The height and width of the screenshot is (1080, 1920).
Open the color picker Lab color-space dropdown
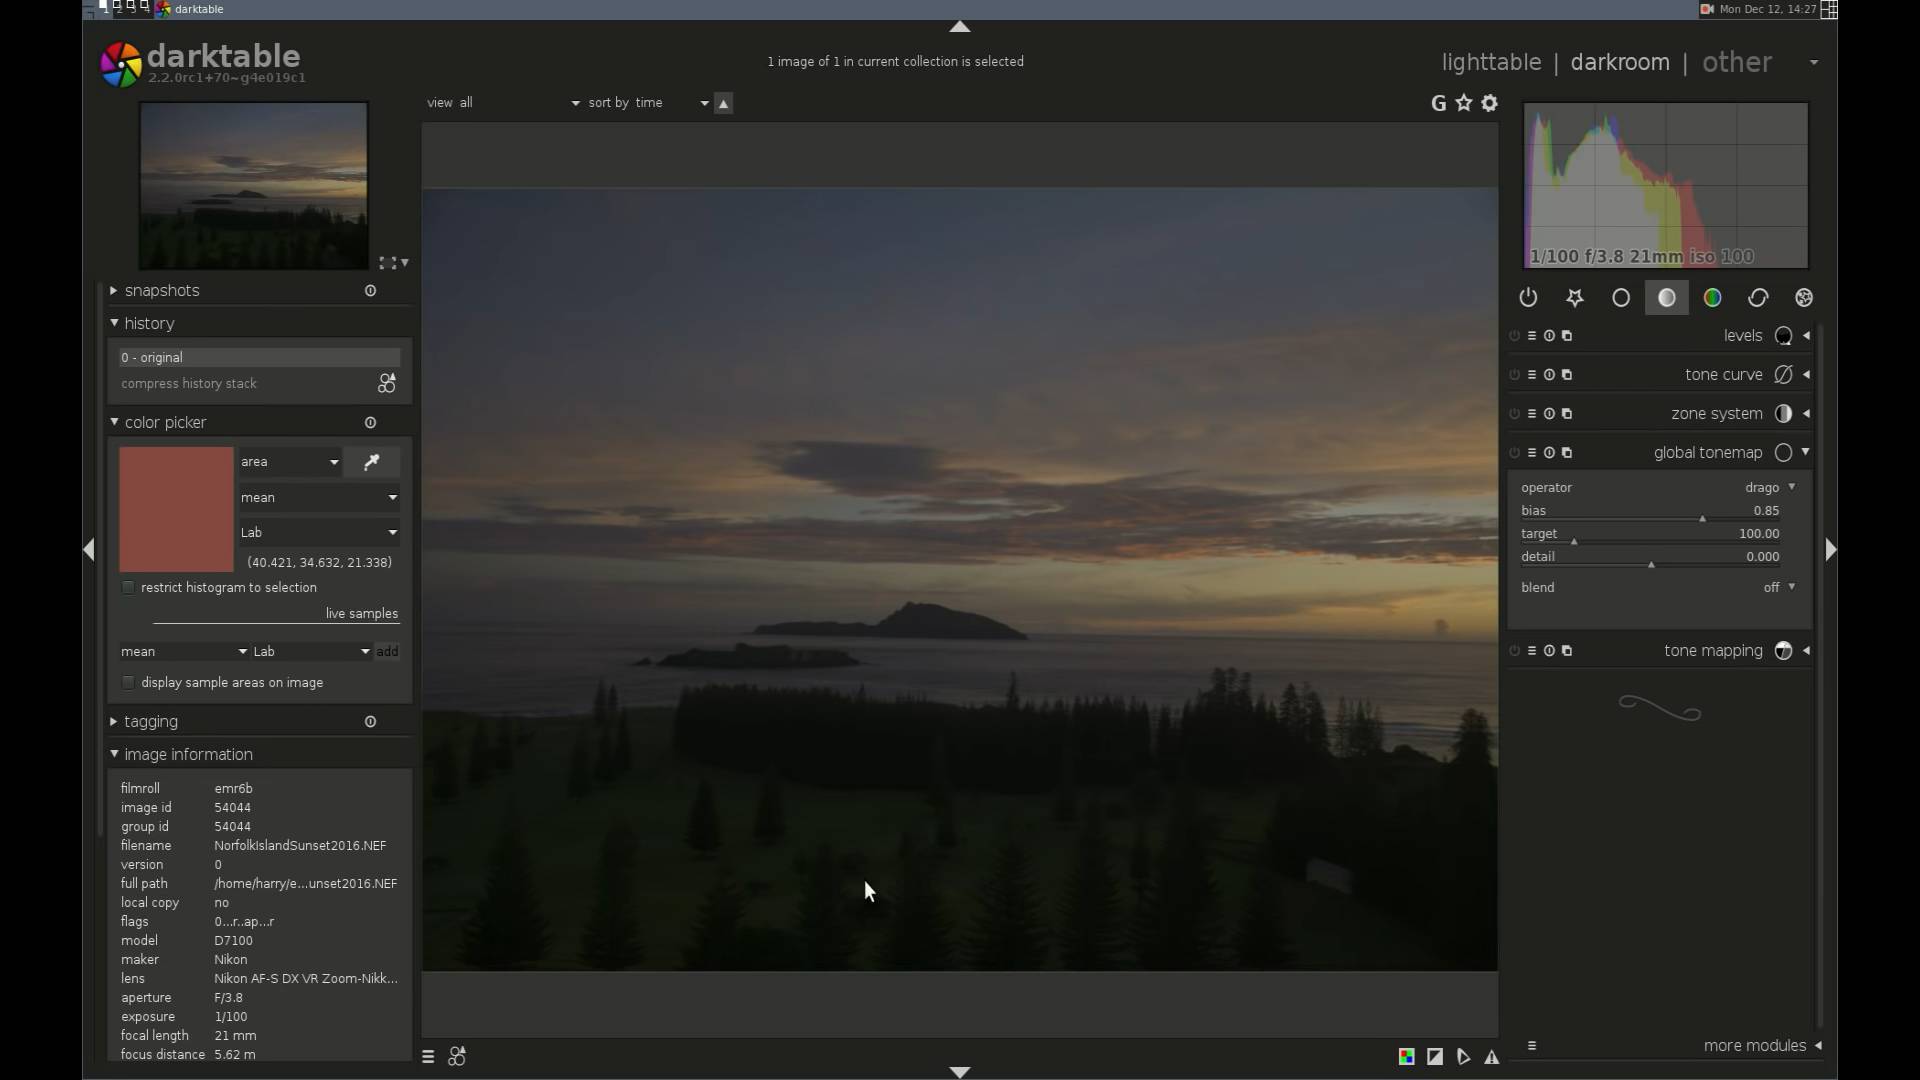(x=318, y=533)
